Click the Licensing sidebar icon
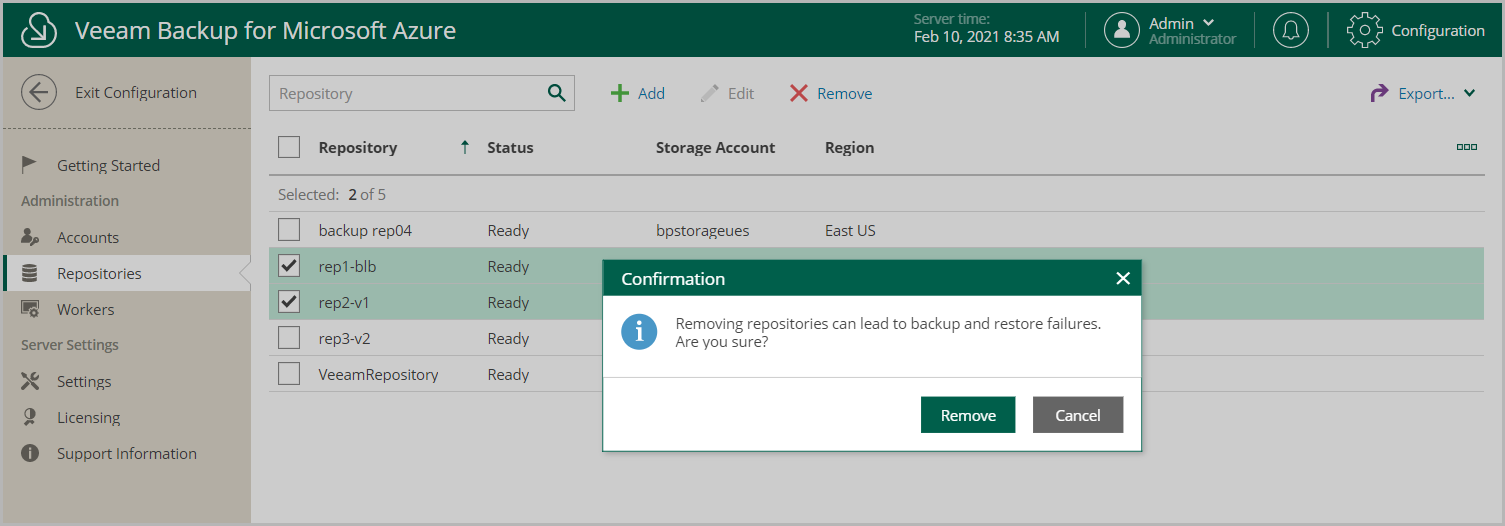 point(30,417)
